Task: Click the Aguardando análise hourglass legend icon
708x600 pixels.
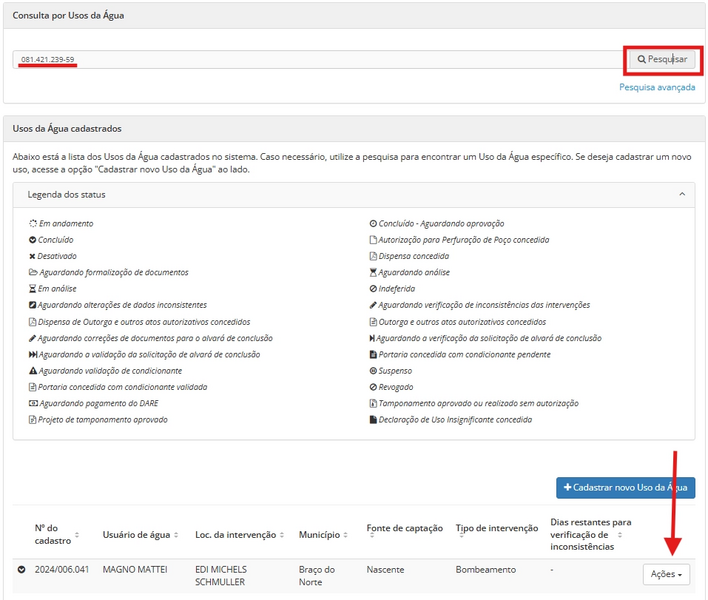Action: point(373,272)
